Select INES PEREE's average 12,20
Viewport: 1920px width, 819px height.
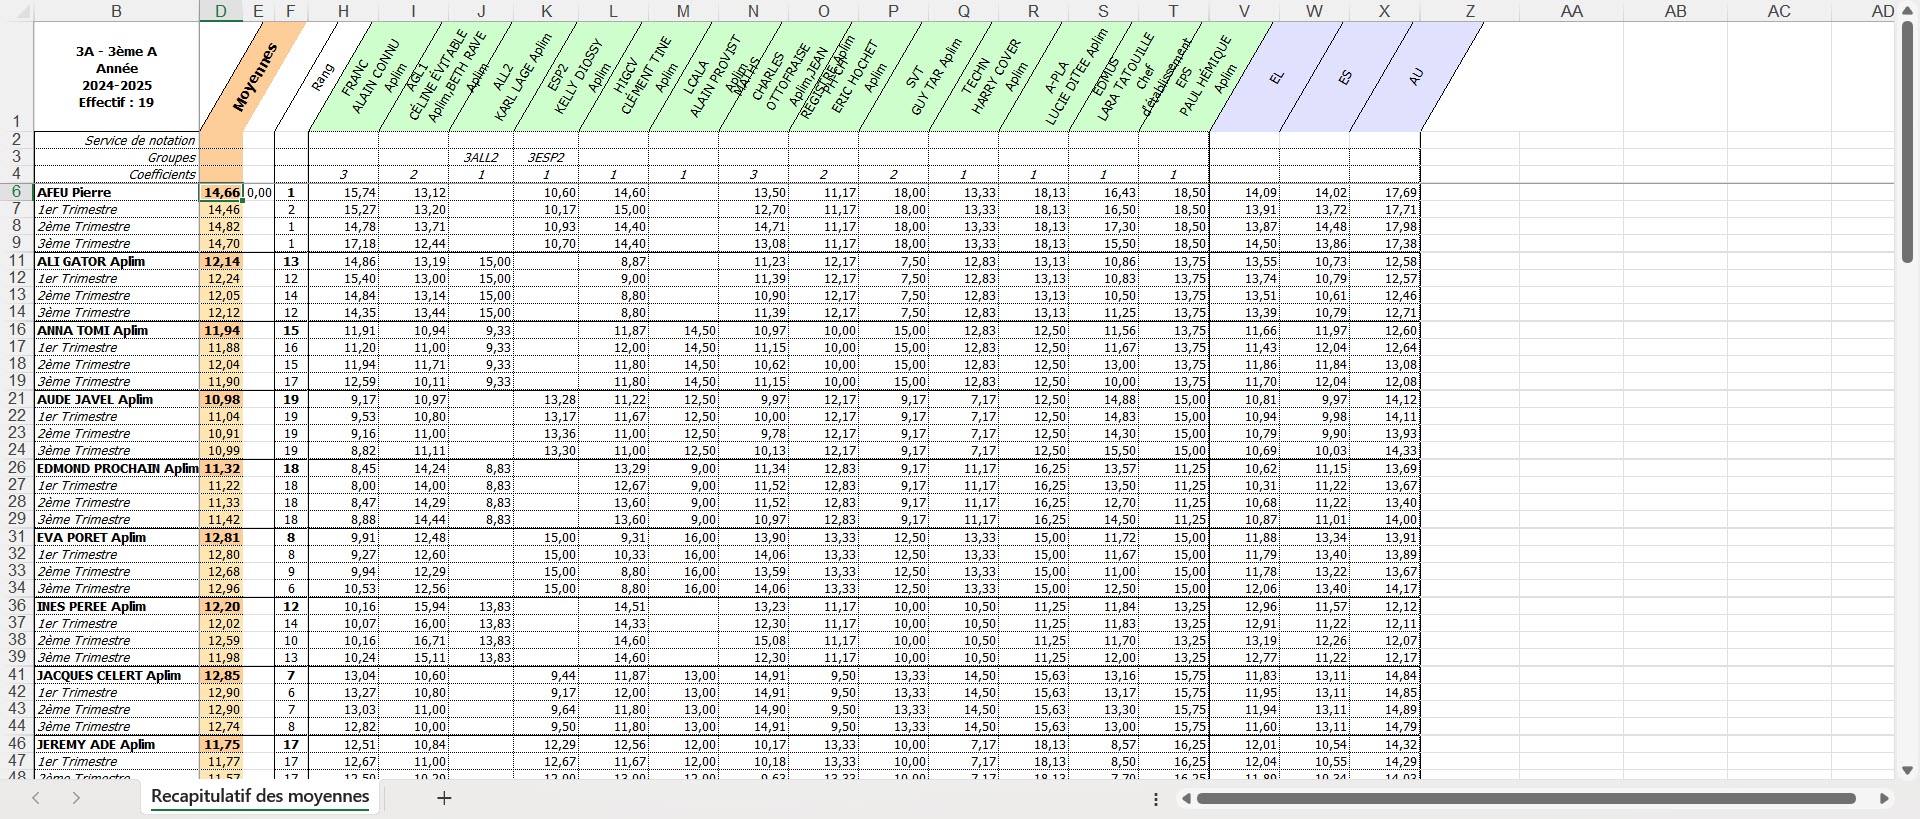tap(221, 606)
